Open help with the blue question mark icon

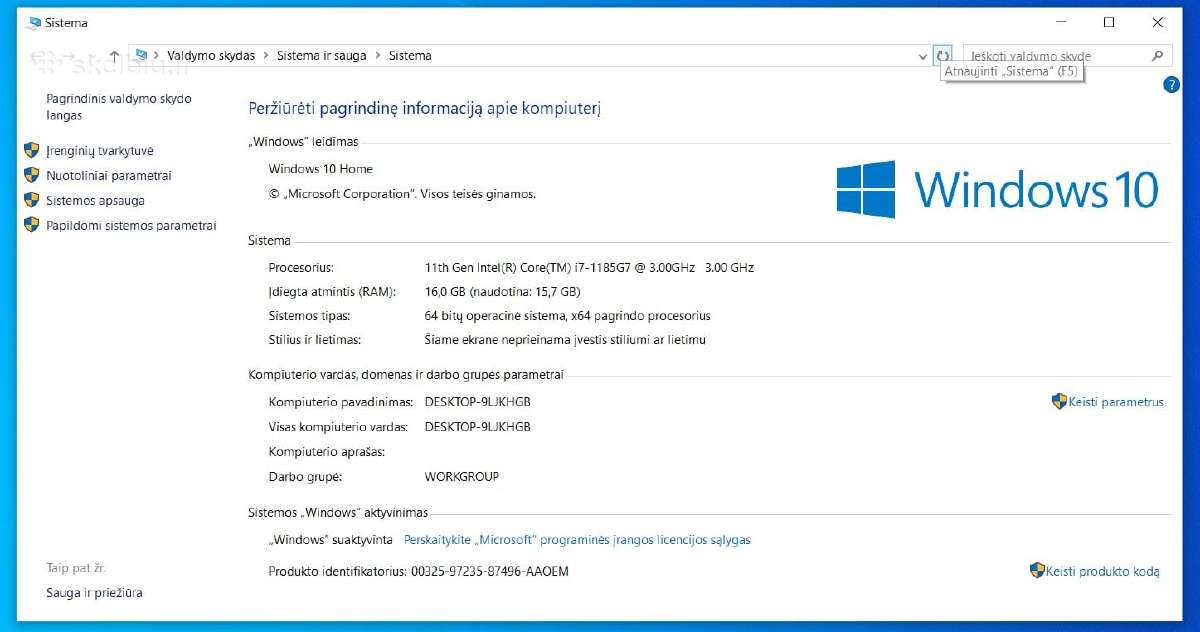(x=1171, y=85)
